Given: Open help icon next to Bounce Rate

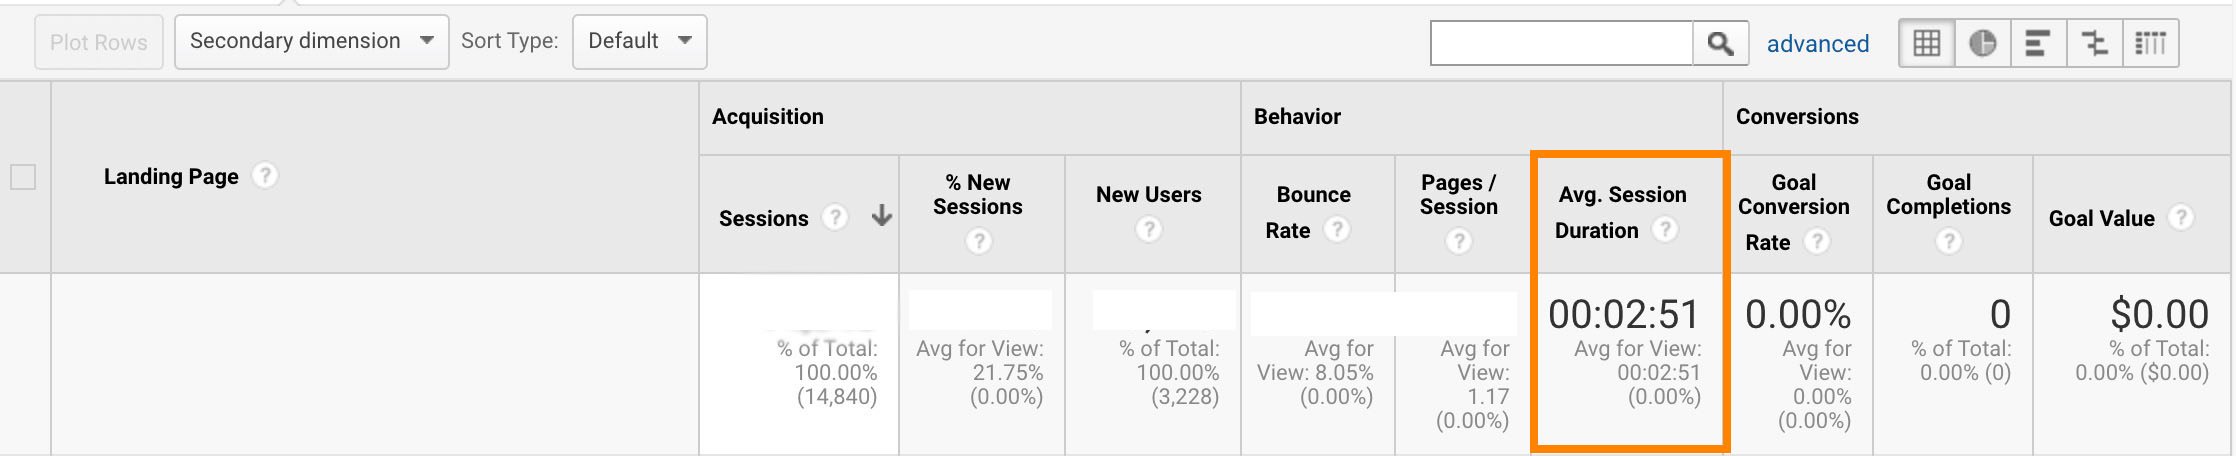Looking at the screenshot, I should (1336, 230).
